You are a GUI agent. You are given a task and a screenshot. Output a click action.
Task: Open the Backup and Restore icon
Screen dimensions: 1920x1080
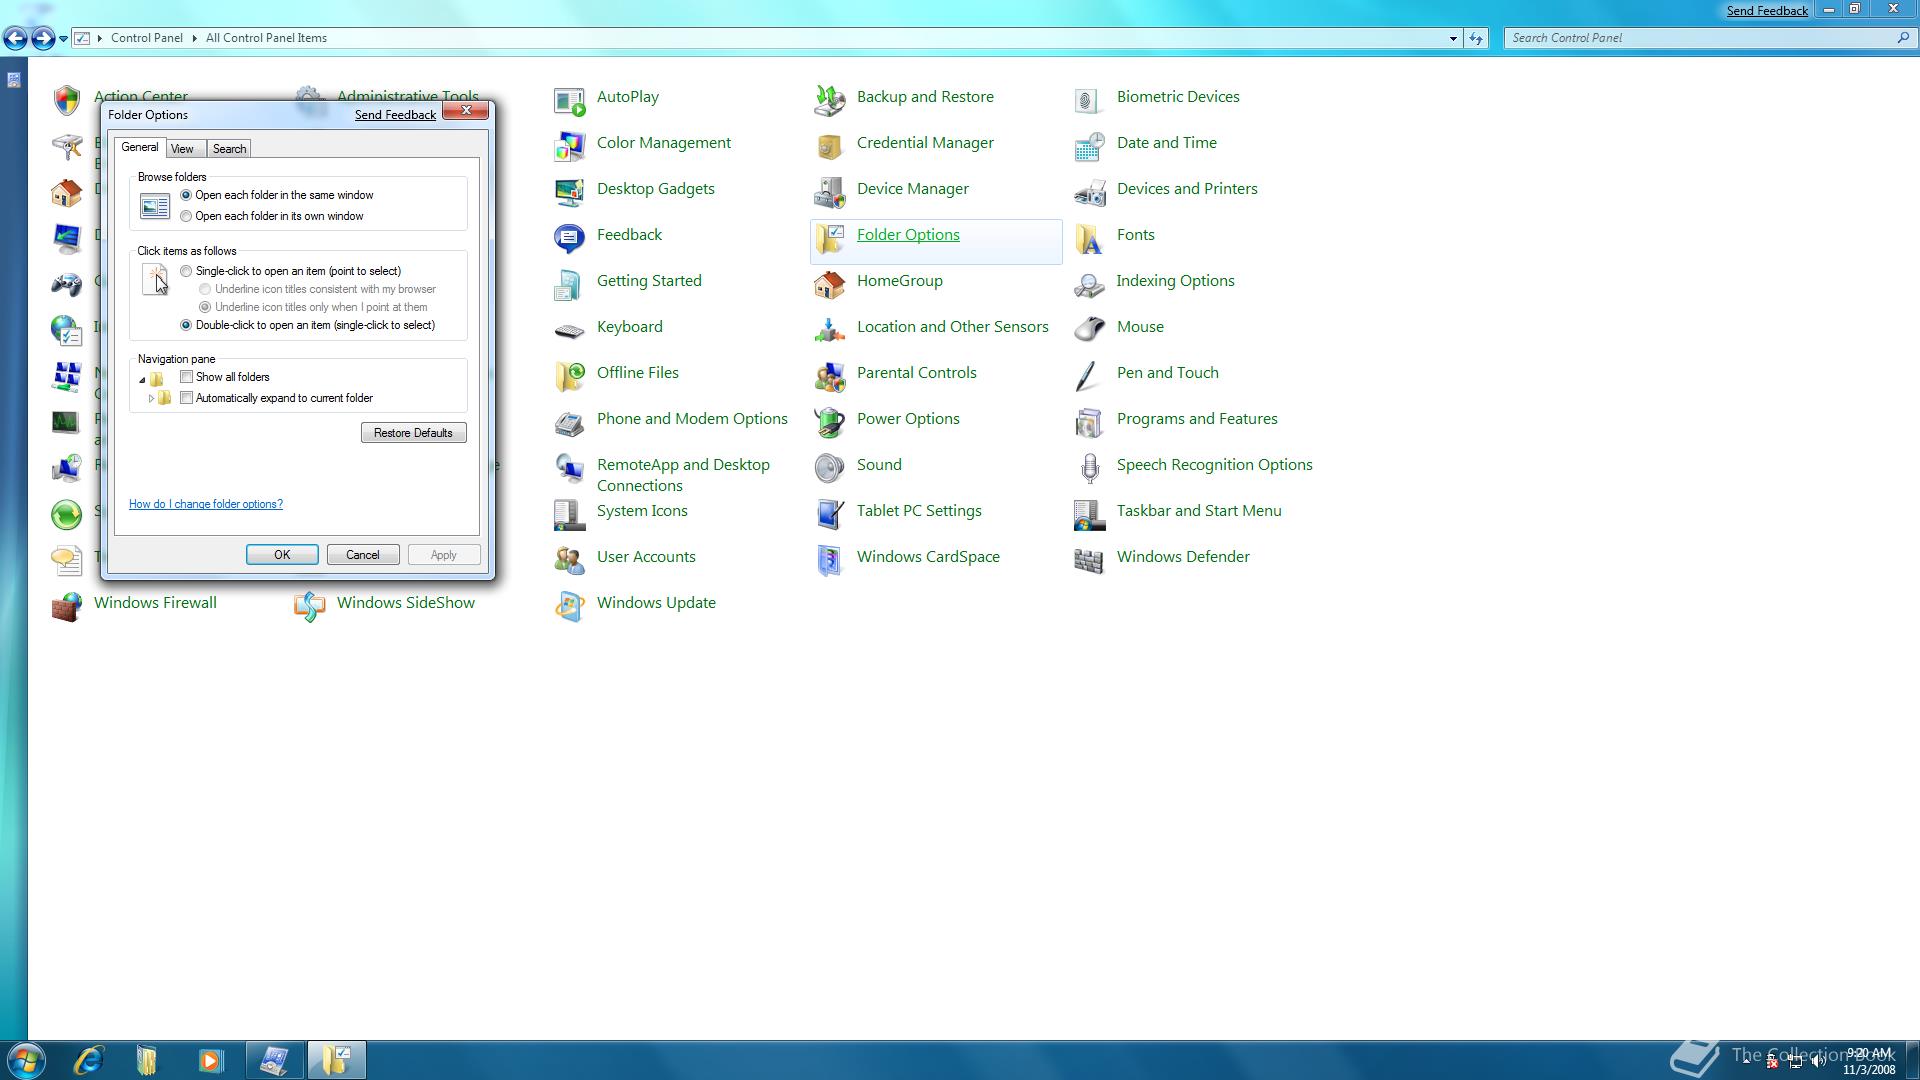829,101
